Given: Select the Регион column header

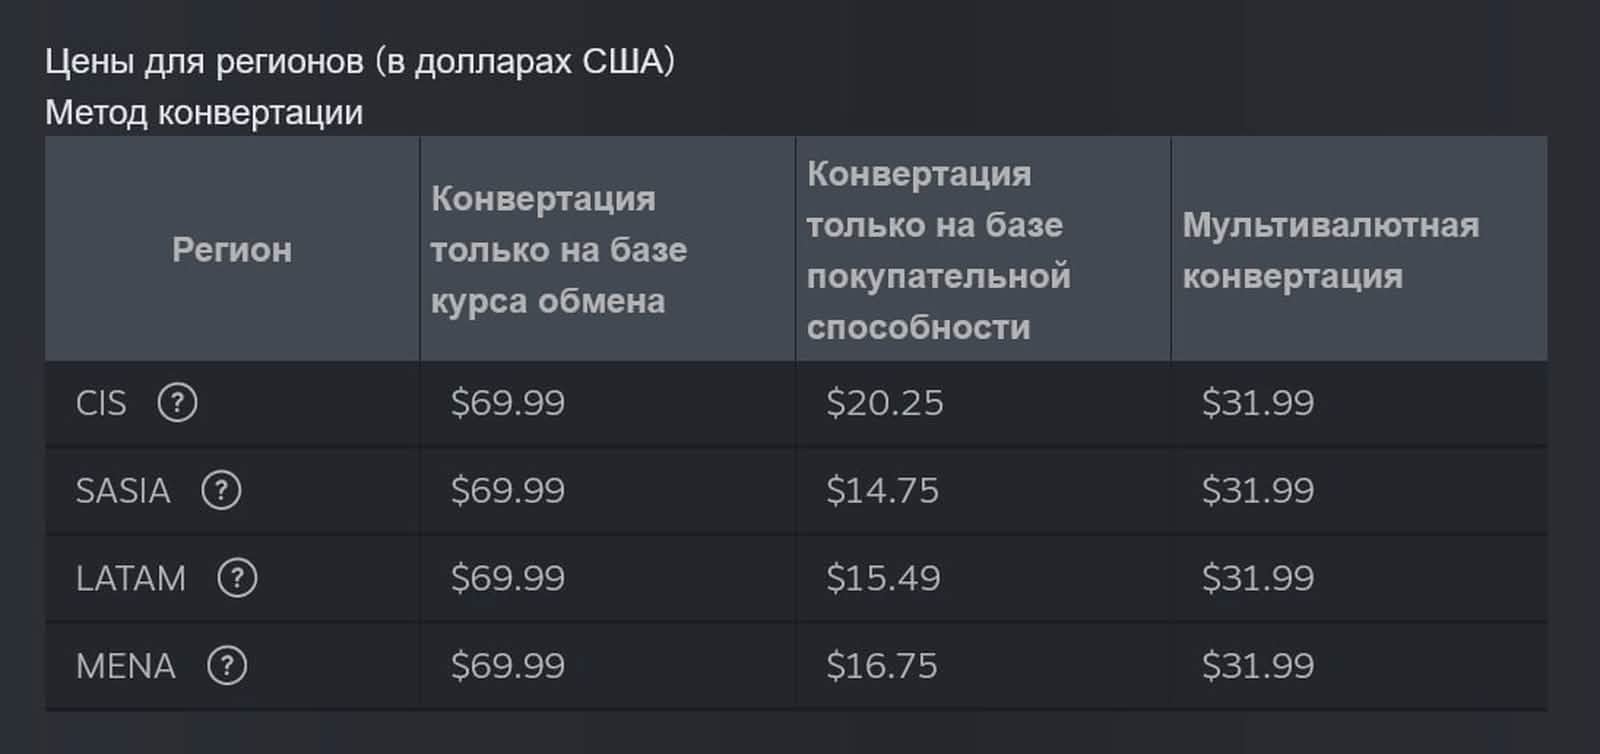Looking at the screenshot, I should pyautogui.click(x=232, y=249).
